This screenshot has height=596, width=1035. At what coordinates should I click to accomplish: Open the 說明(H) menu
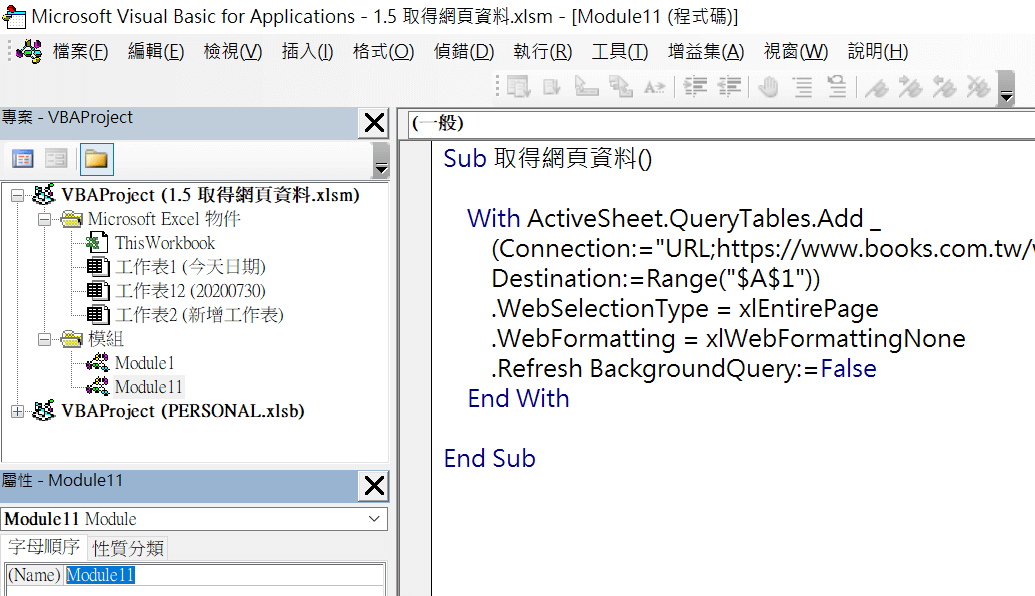[x=878, y=51]
